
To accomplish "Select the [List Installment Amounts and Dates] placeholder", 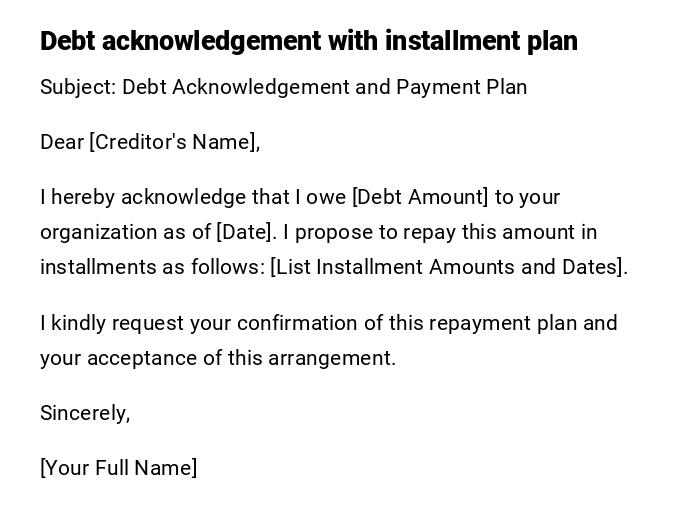I will [x=449, y=267].
